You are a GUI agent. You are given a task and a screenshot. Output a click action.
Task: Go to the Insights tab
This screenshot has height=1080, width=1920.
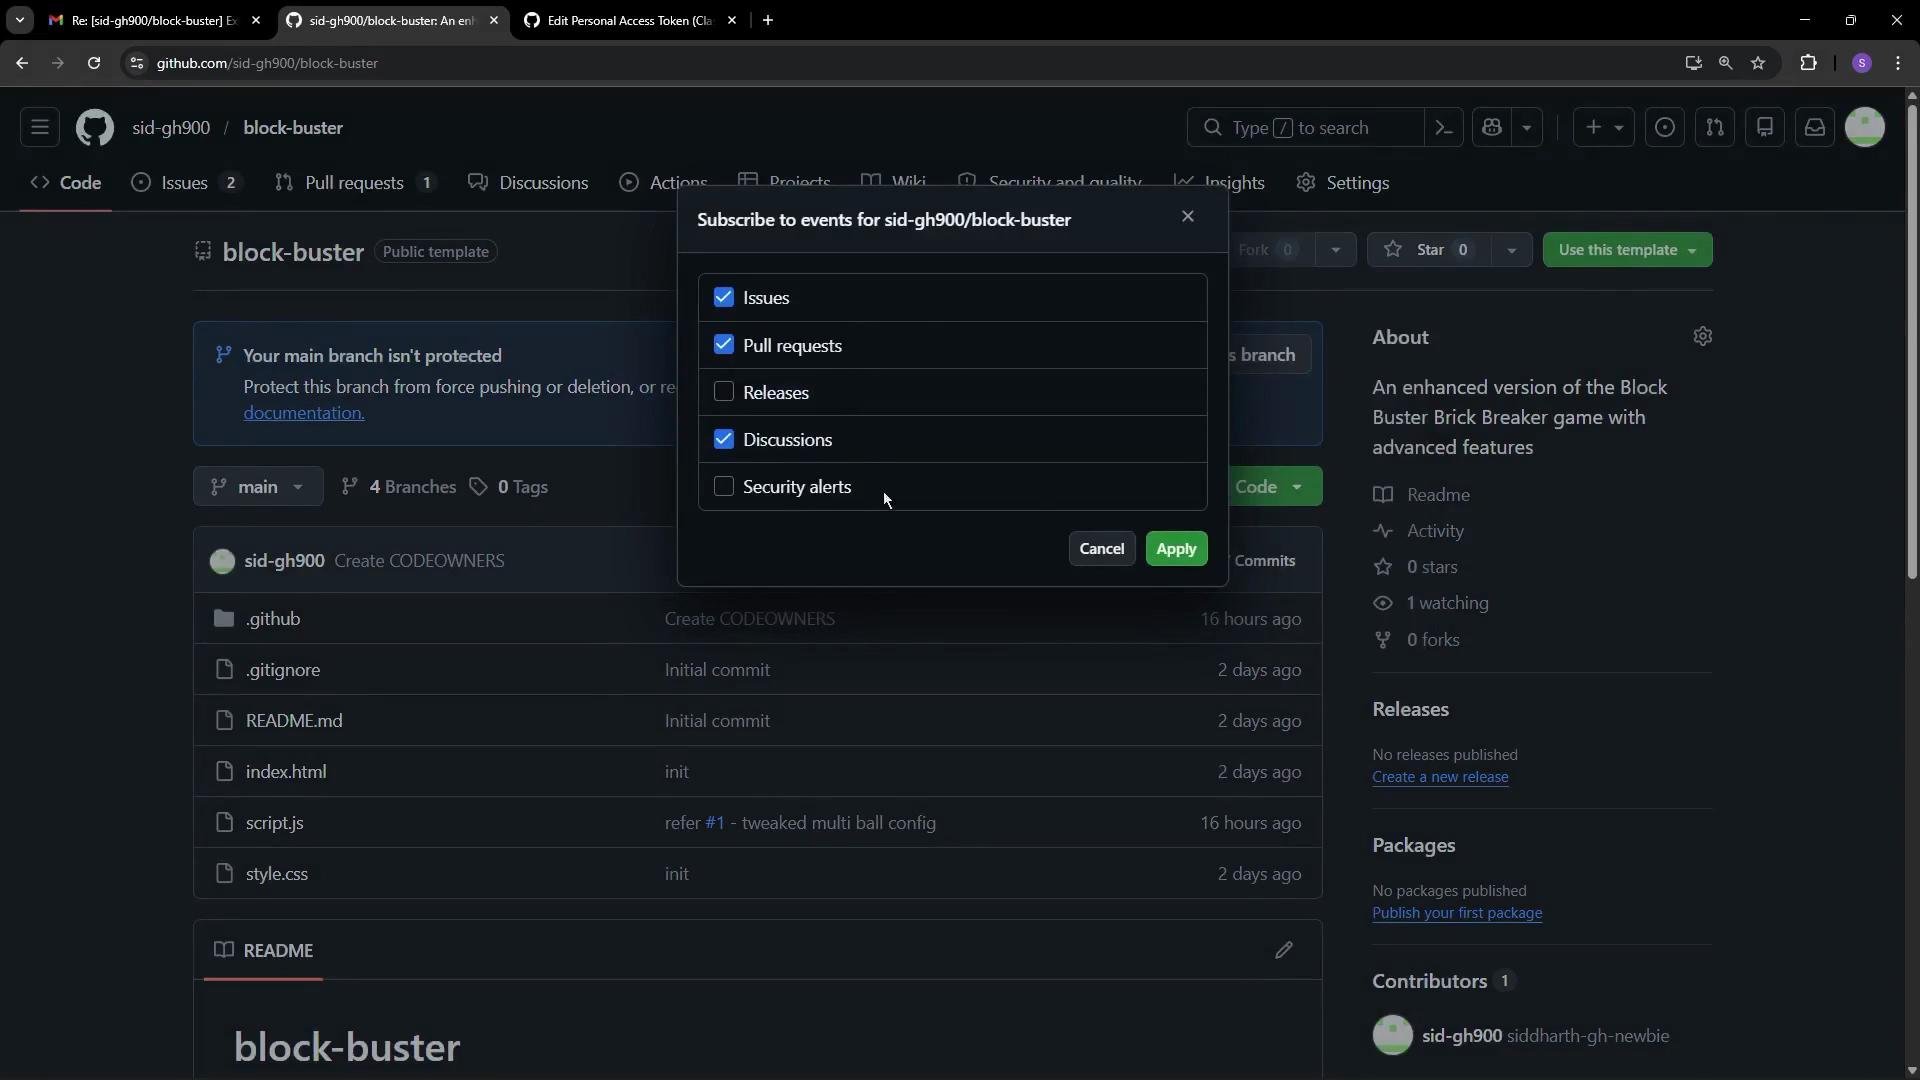point(1220,183)
